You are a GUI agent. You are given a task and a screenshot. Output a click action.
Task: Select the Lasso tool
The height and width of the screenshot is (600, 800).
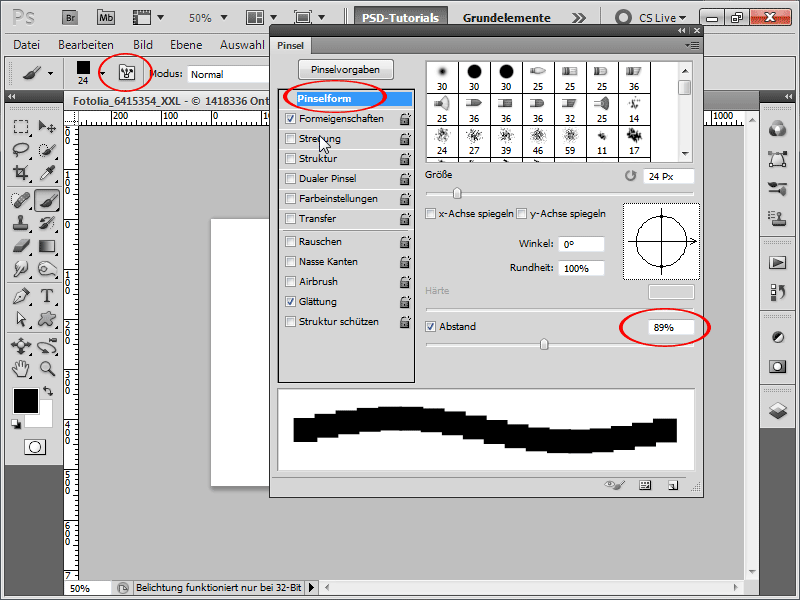(20, 150)
